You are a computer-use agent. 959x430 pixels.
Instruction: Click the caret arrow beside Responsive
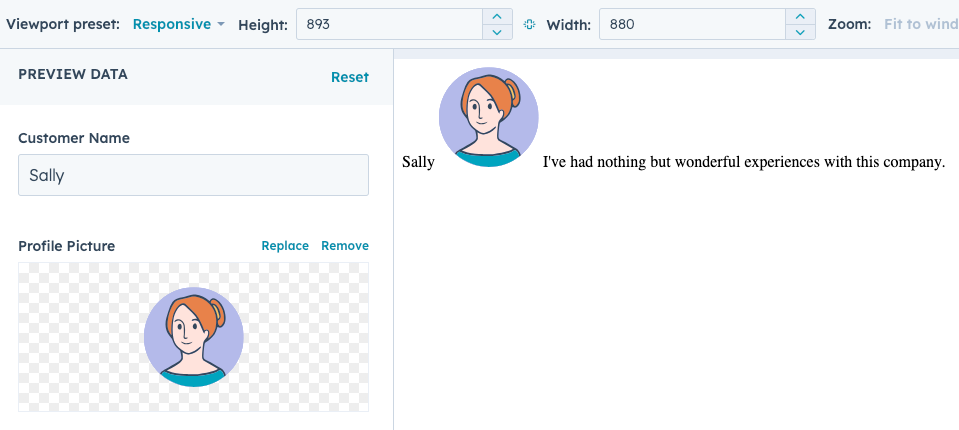click(x=220, y=24)
